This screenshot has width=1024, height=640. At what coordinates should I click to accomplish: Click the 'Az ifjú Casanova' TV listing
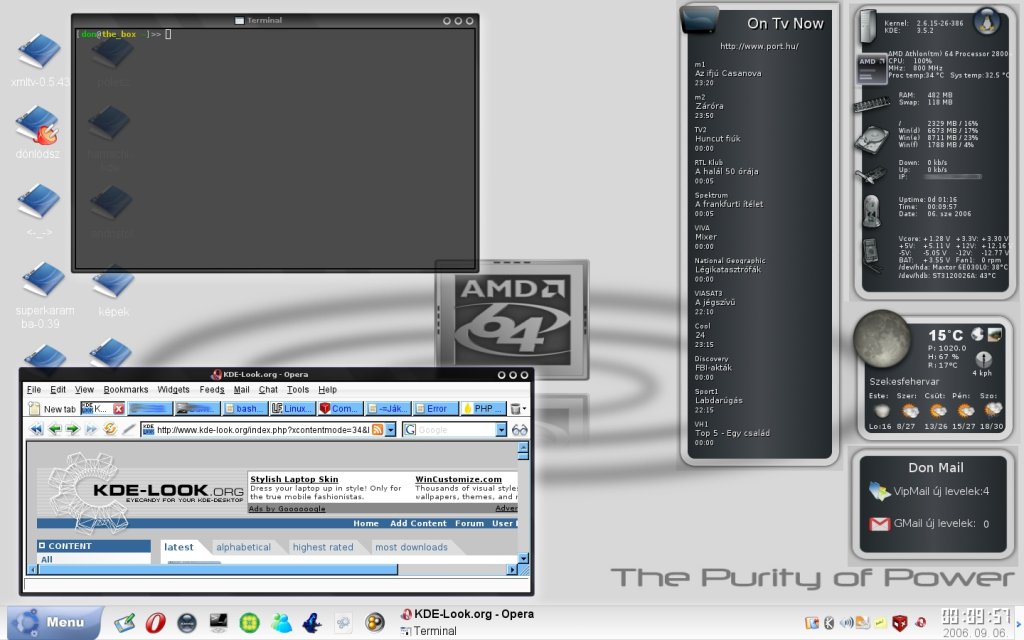[728, 73]
